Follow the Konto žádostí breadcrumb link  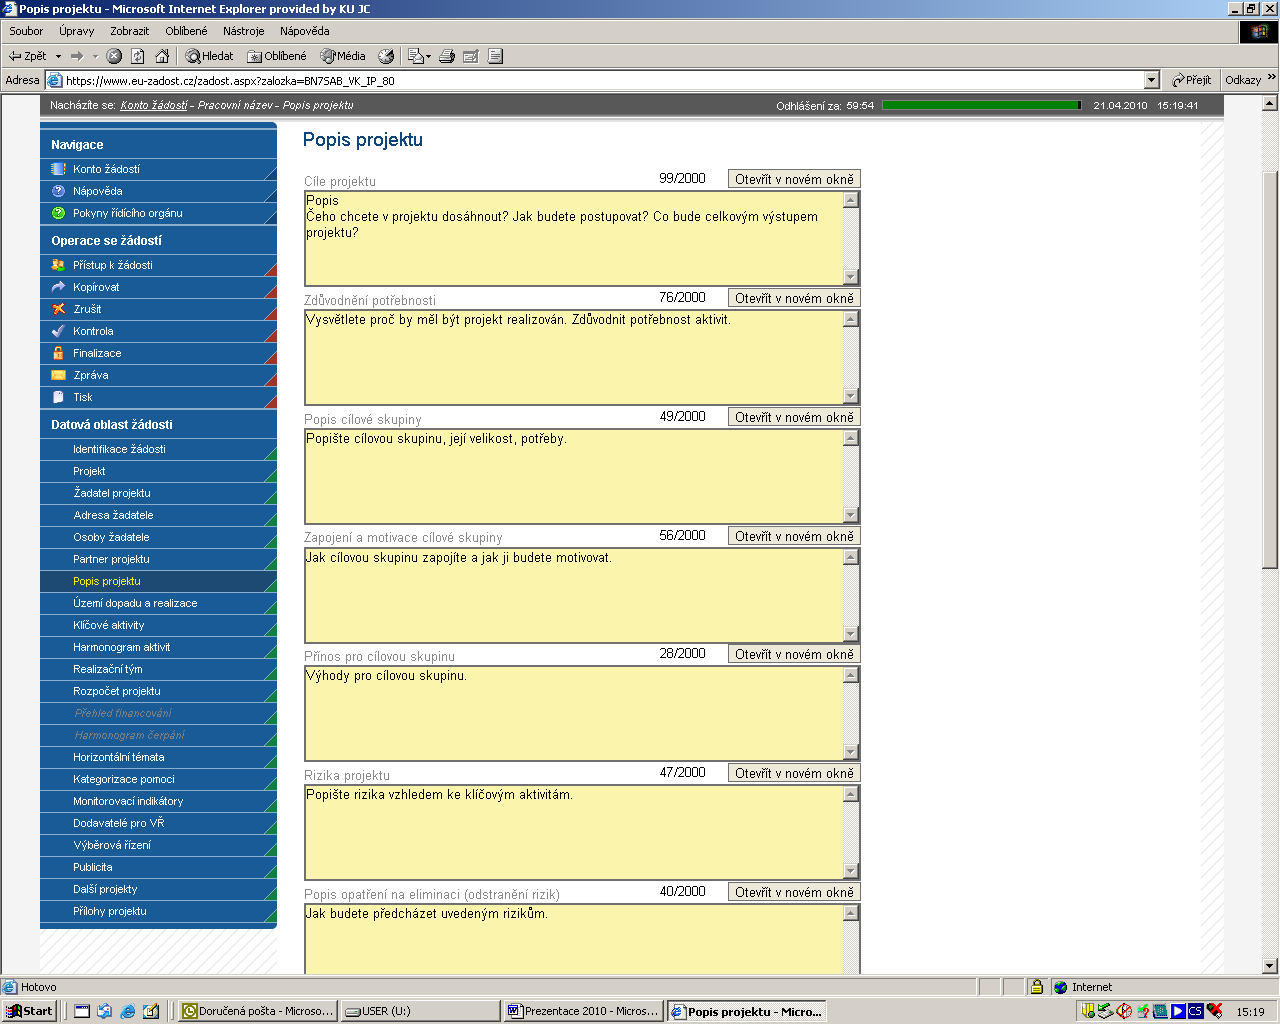pyautogui.click(x=154, y=105)
